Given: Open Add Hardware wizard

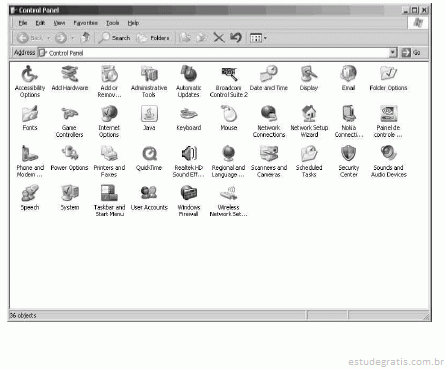Looking at the screenshot, I should [70, 78].
